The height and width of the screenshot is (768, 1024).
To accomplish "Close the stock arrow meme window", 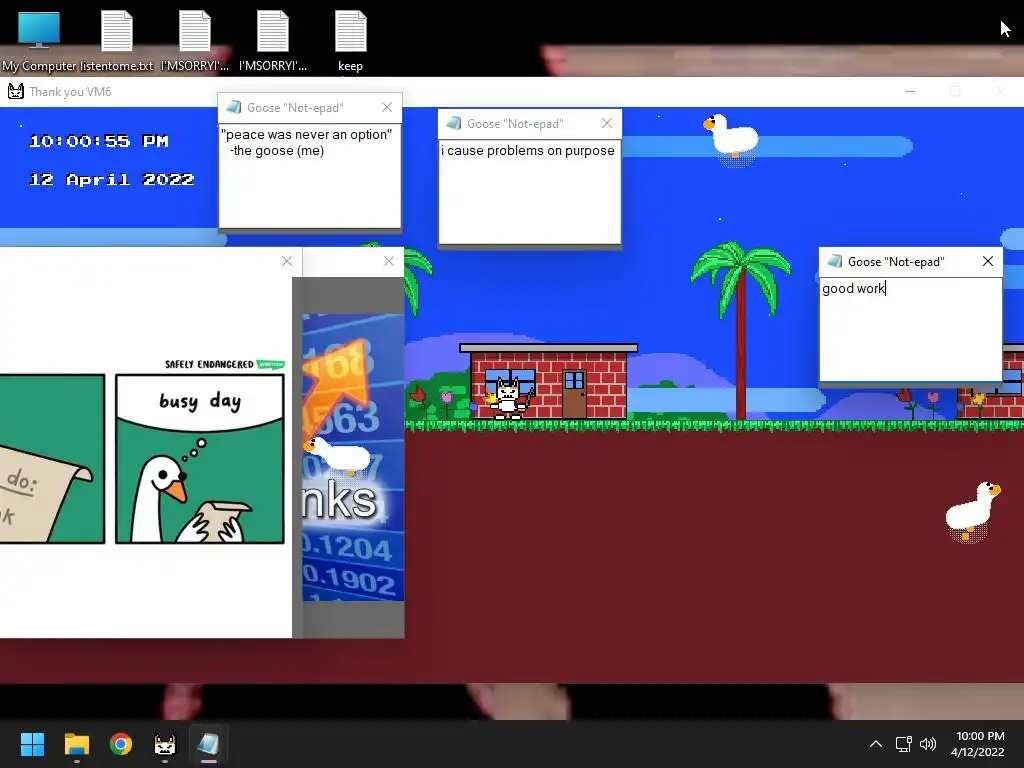I will (389, 261).
